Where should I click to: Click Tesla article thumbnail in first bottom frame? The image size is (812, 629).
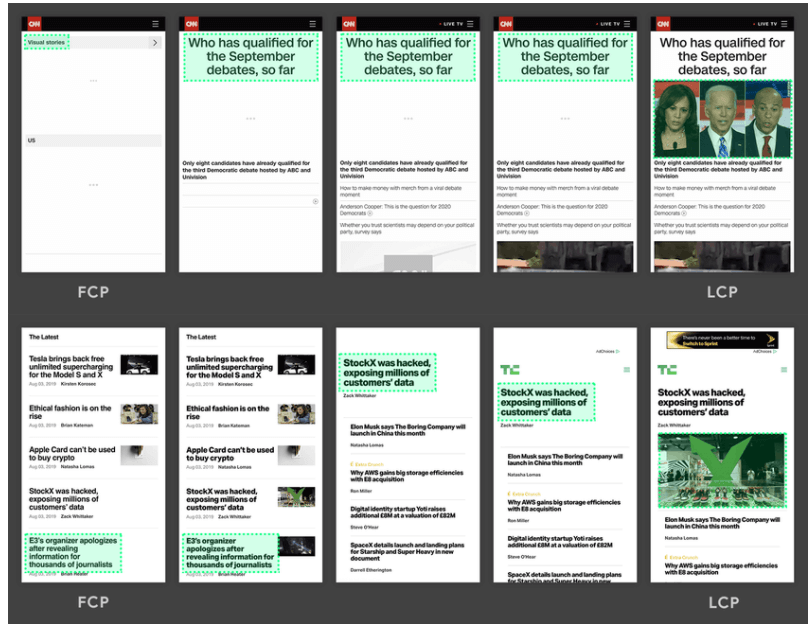(x=139, y=365)
